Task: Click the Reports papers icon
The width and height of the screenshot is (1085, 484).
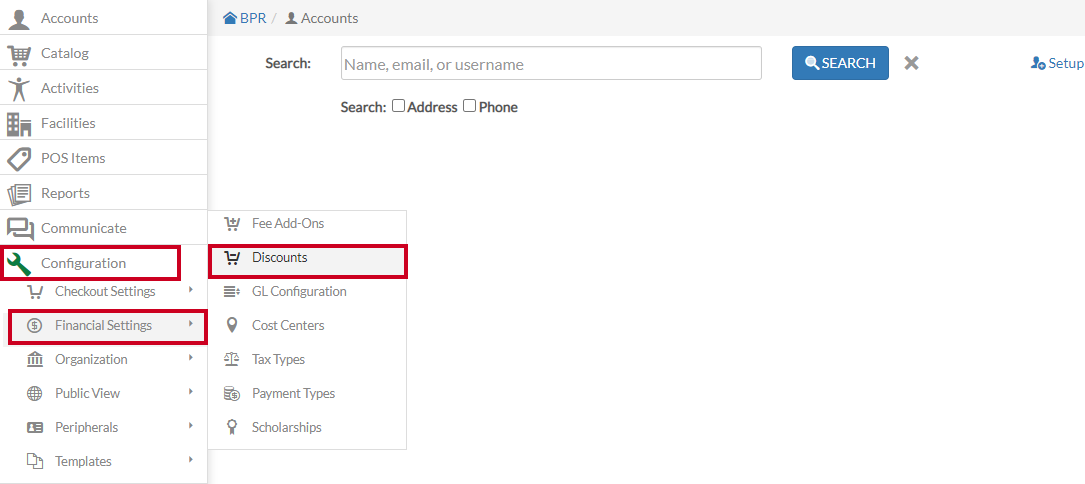Action: (19, 194)
